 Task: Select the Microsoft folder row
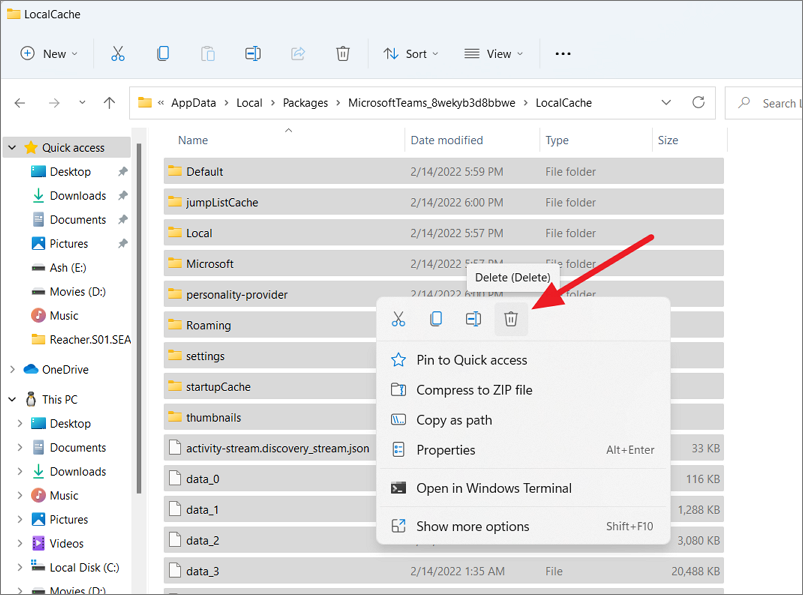443,264
